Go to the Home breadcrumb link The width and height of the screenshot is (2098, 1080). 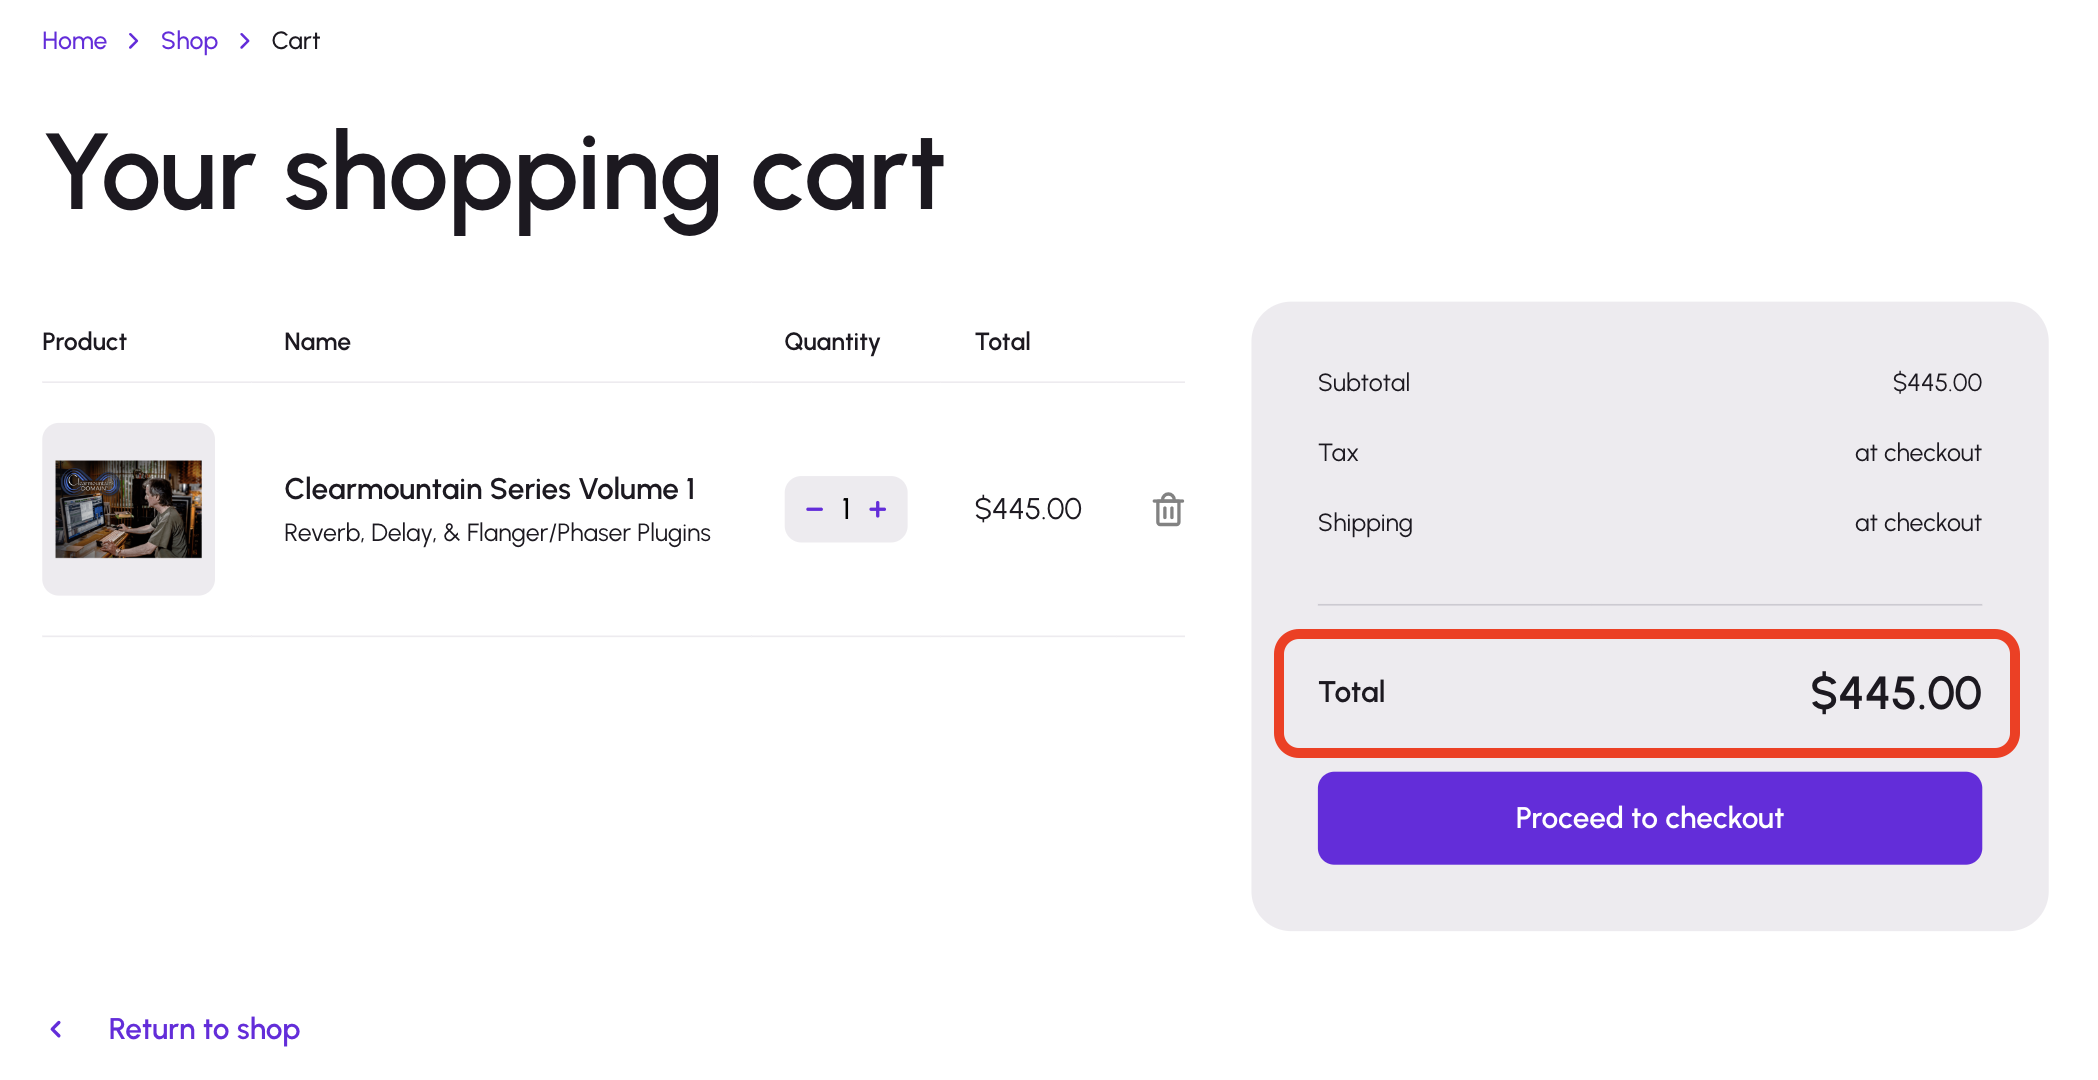[74, 41]
